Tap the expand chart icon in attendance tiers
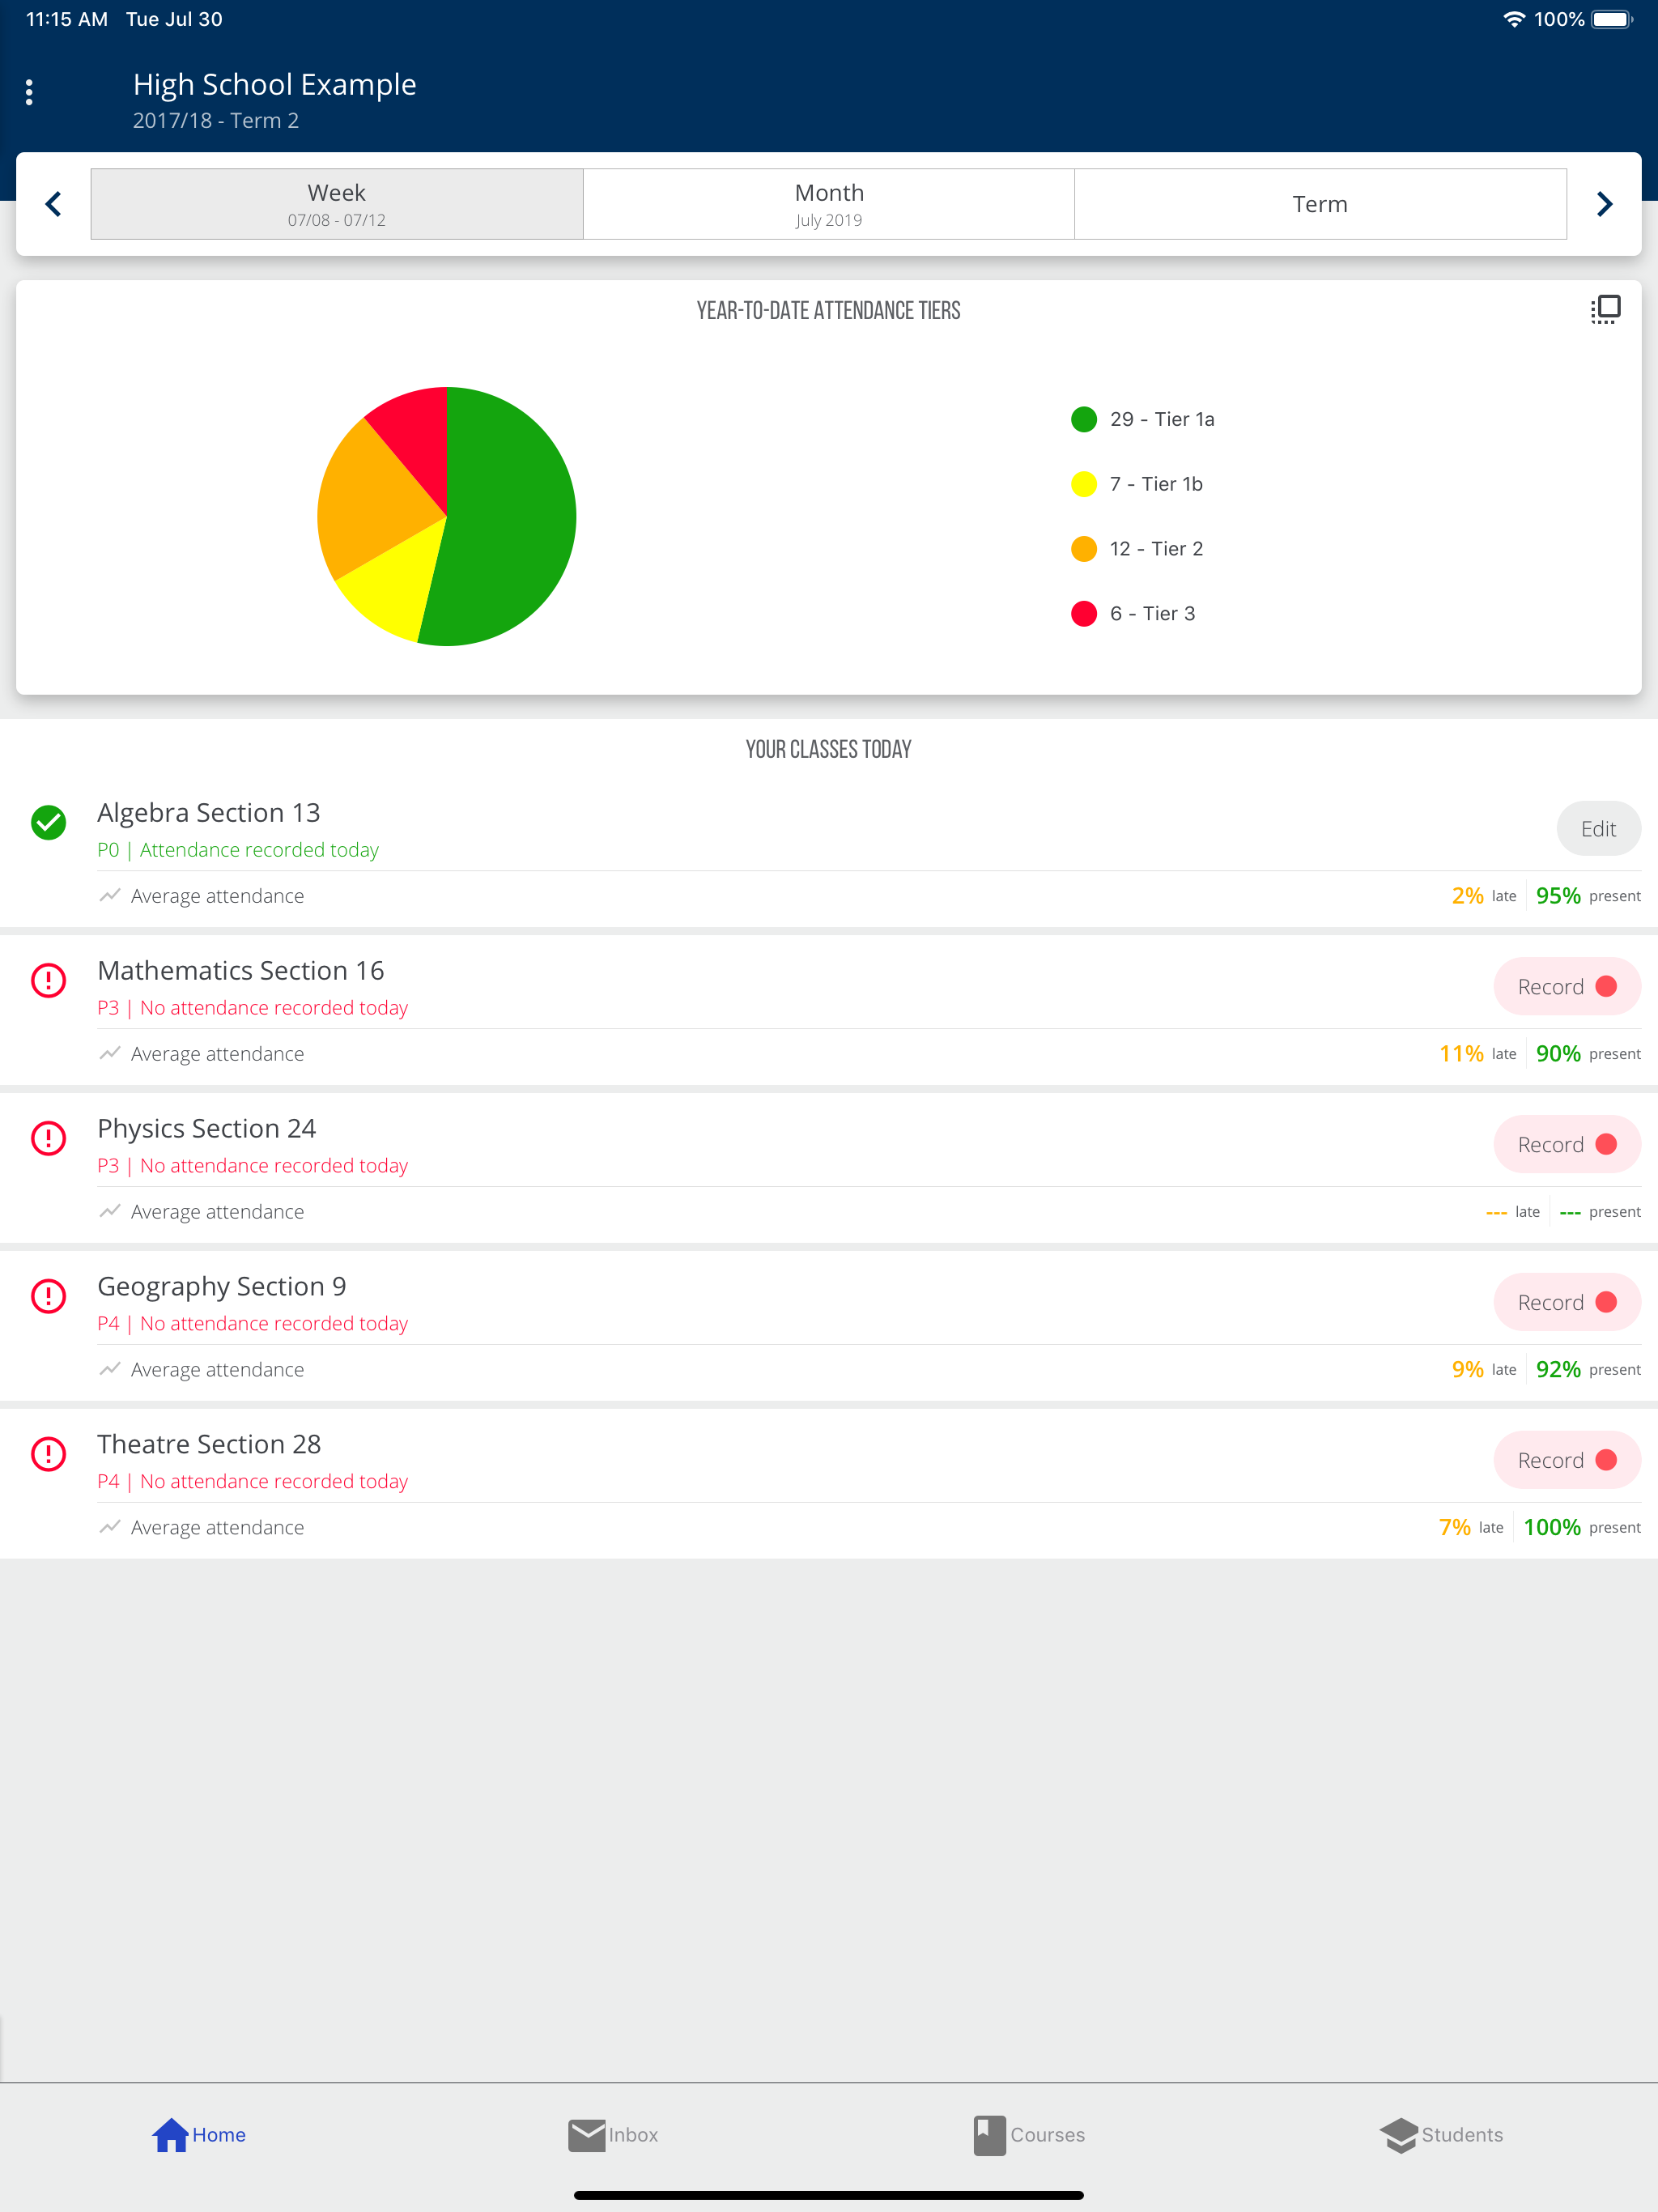Viewport: 1658px width, 2212px height. (x=1605, y=310)
